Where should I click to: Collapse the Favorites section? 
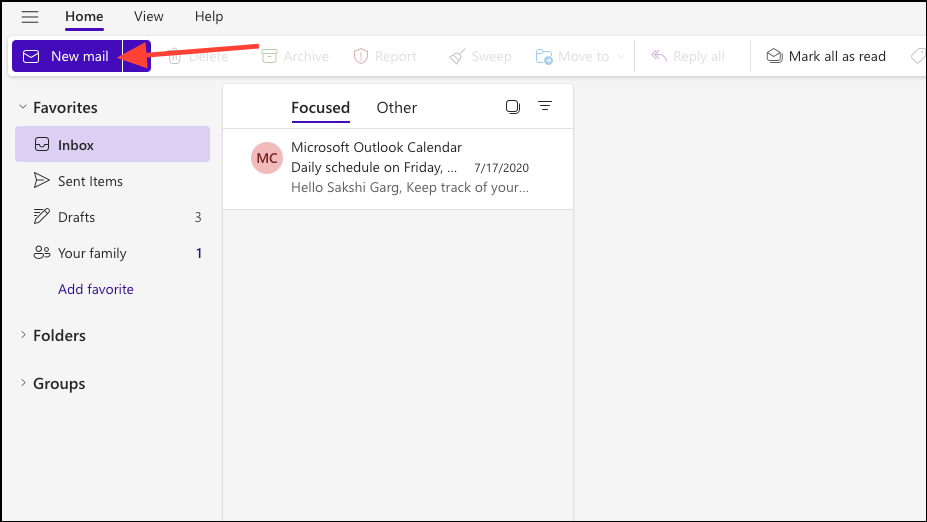pos(23,107)
